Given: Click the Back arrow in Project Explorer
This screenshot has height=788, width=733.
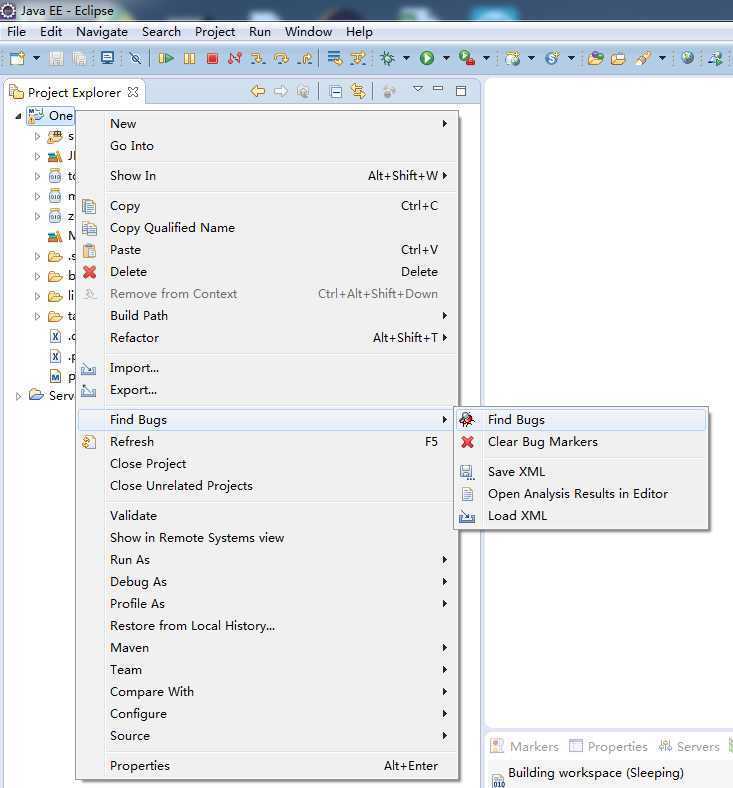Looking at the screenshot, I should coord(258,91).
